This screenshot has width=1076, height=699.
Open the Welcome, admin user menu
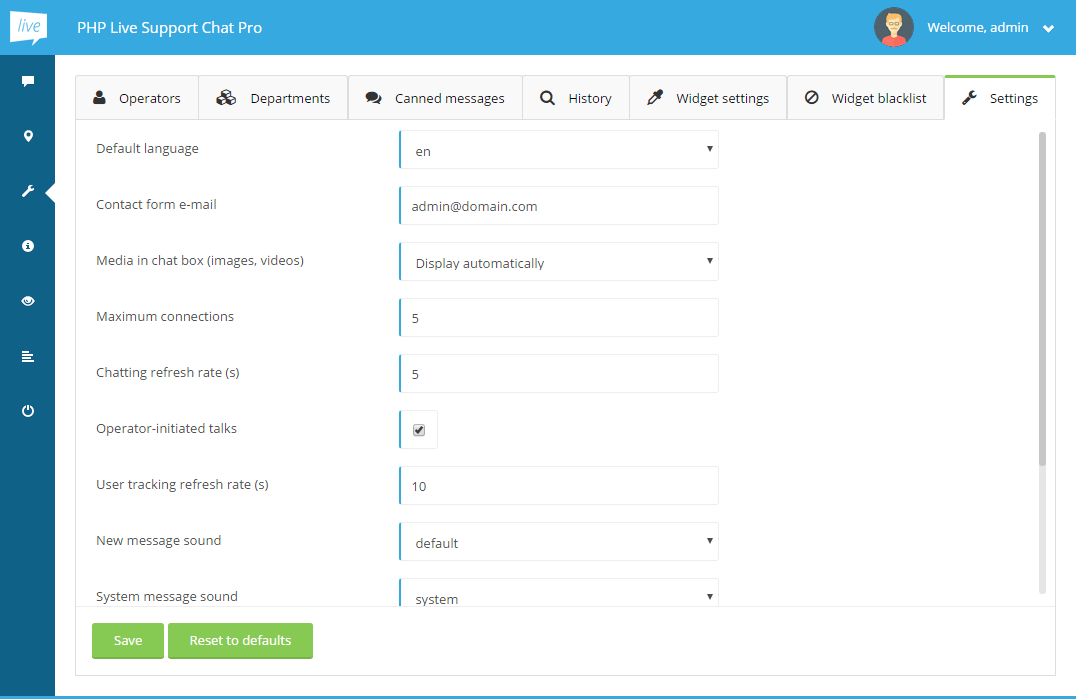[989, 28]
